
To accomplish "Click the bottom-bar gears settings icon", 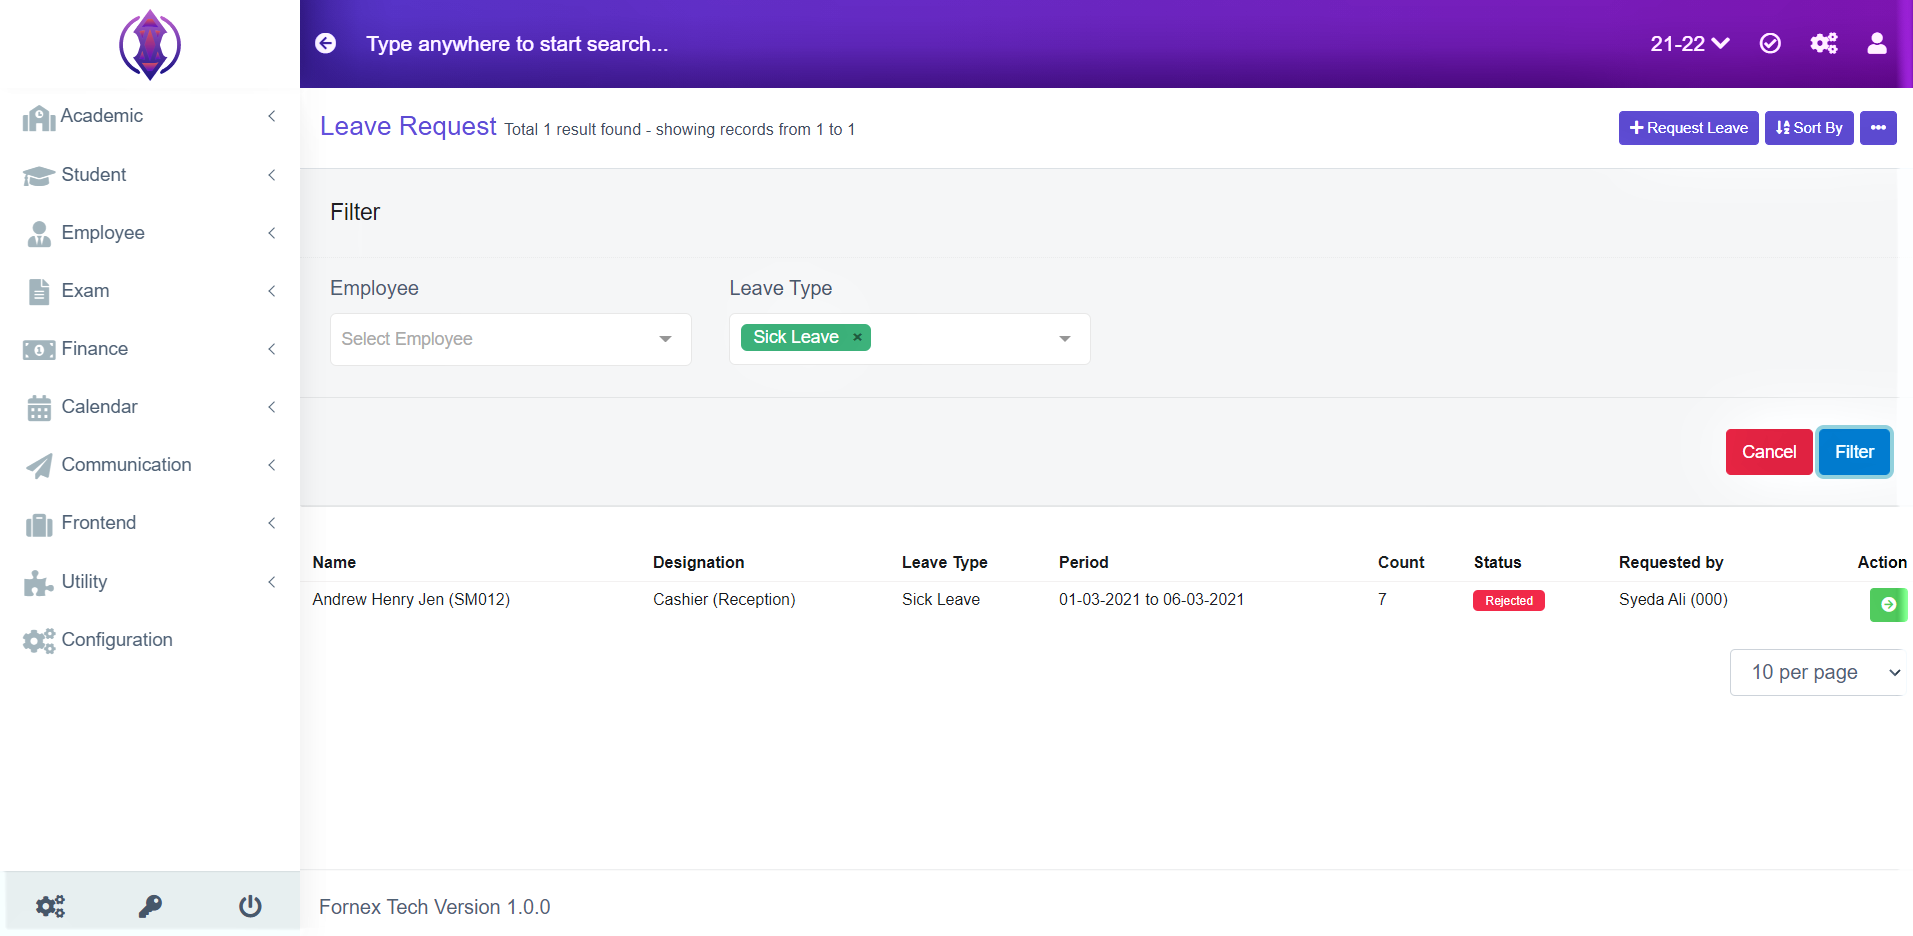I will click(50, 906).
